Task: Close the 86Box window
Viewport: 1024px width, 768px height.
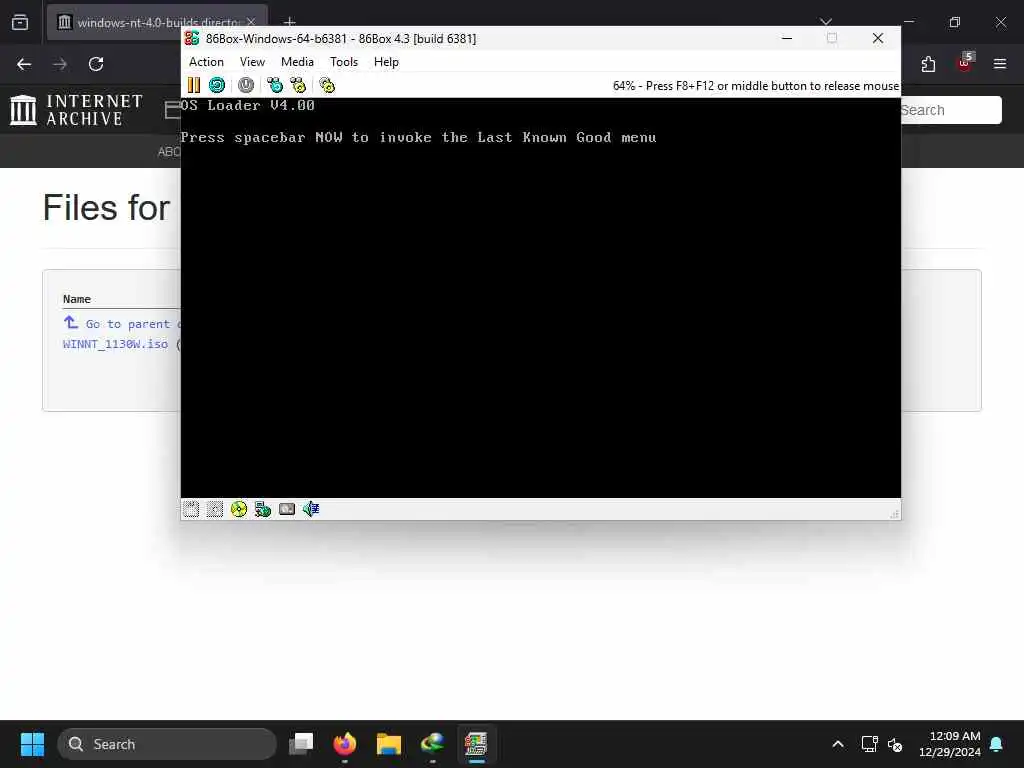Action: pos(878,39)
